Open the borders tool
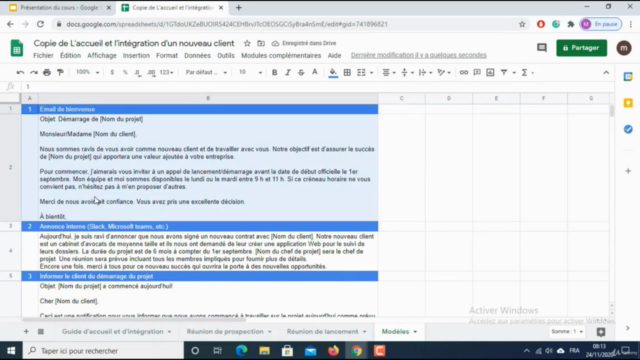This screenshot has width=640, height=360. [x=347, y=73]
